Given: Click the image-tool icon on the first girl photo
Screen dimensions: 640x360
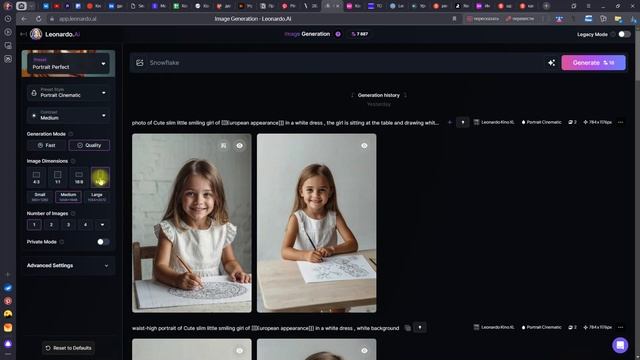Looking at the screenshot, I should [223, 145].
